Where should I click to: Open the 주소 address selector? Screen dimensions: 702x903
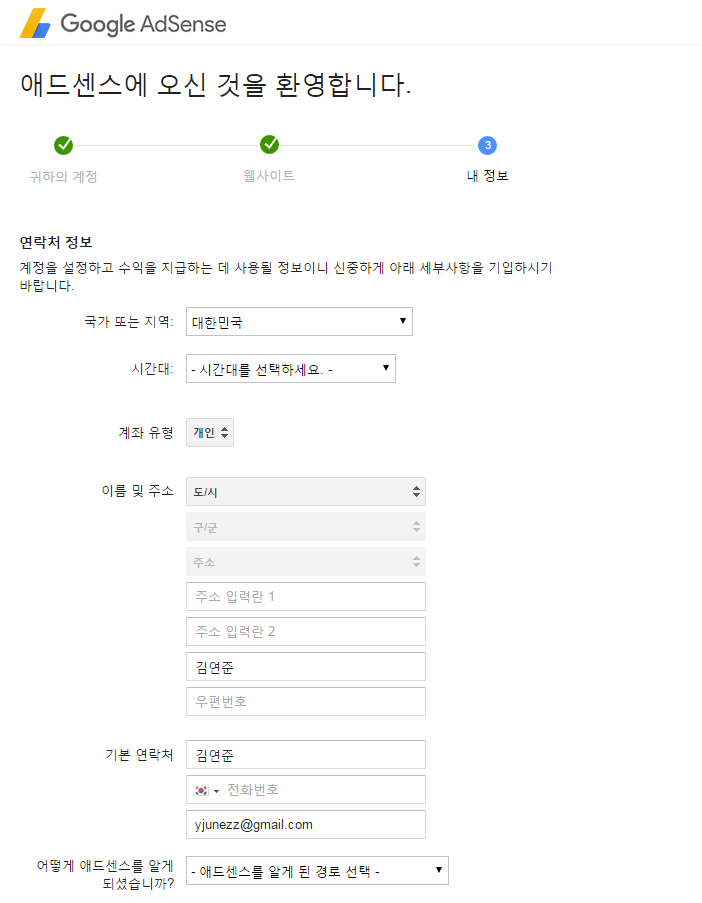[x=306, y=561]
